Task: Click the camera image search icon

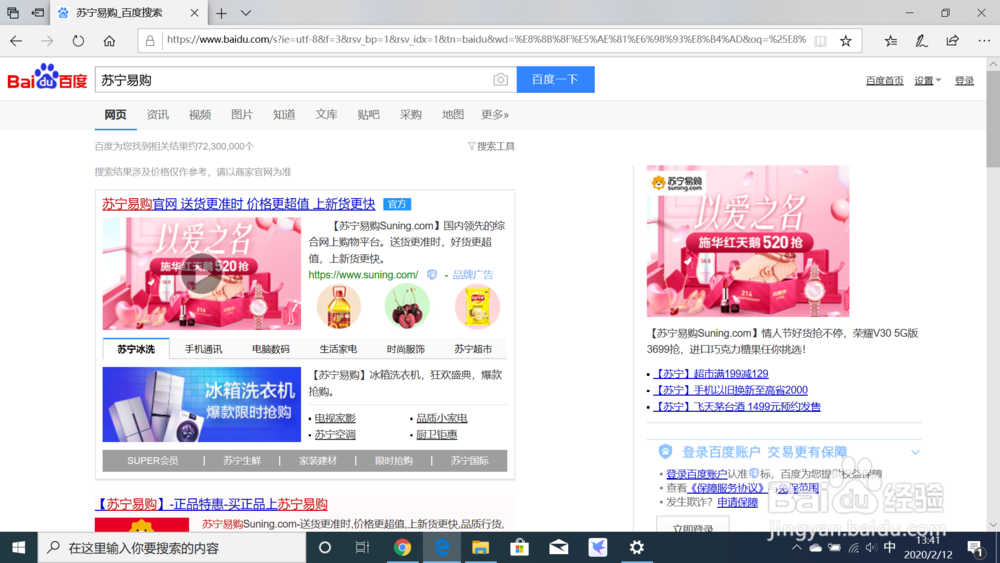Action: point(501,80)
